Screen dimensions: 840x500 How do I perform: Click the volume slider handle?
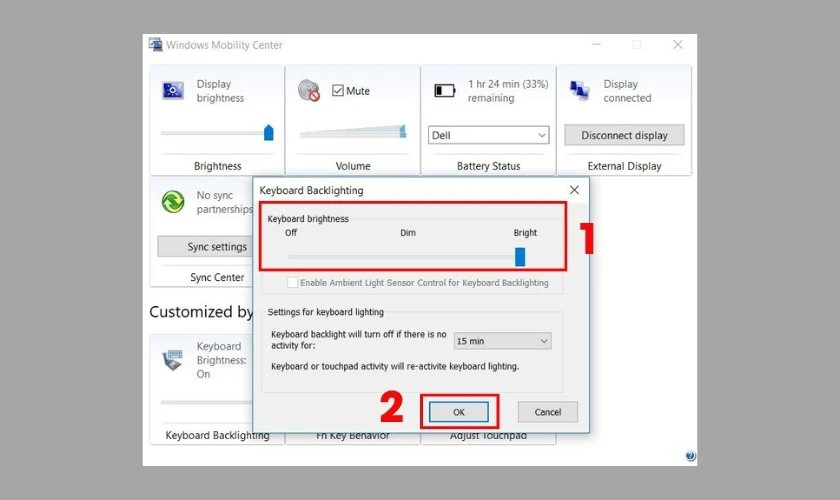(x=403, y=131)
